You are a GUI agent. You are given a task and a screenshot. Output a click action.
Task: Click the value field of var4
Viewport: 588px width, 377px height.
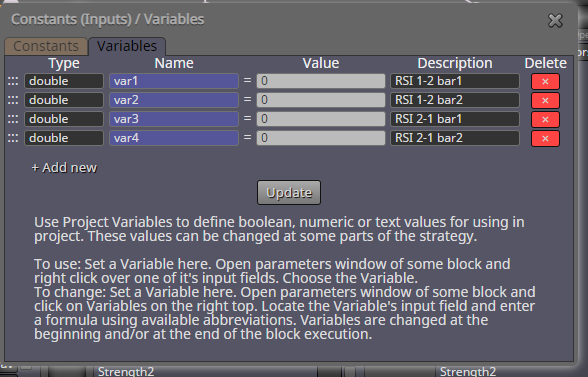tap(321, 138)
